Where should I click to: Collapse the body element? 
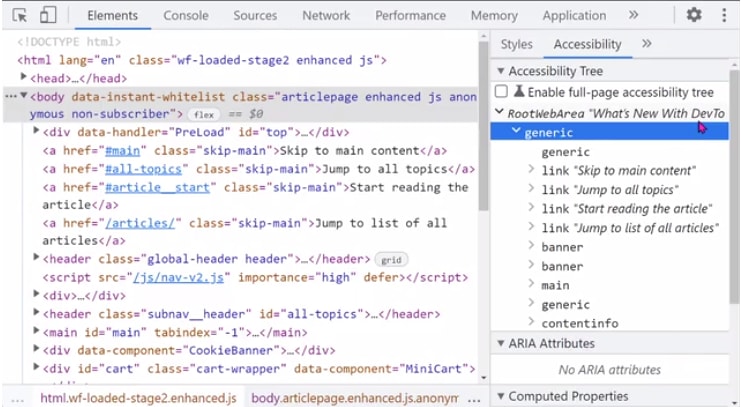point(23,95)
